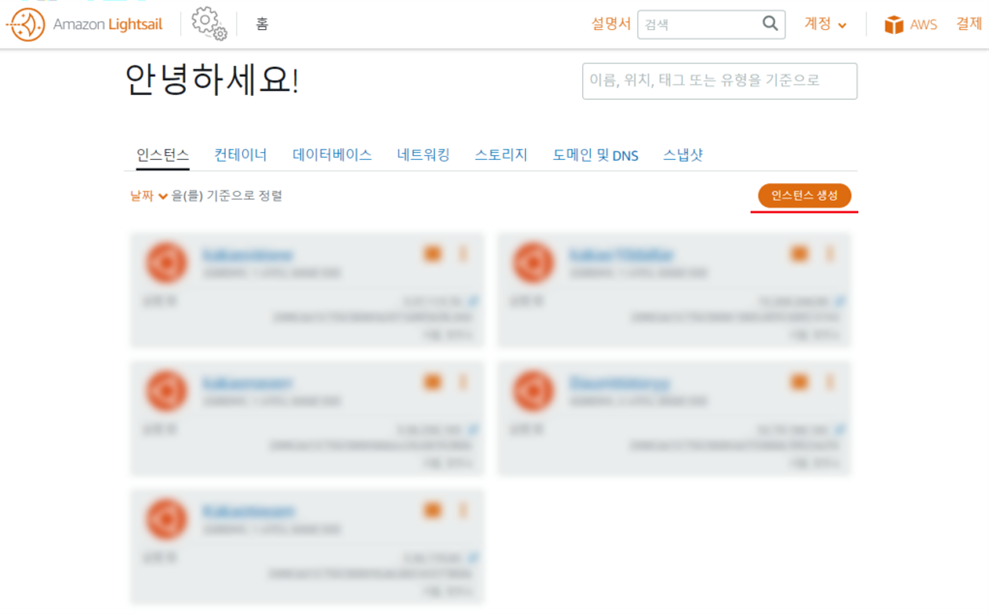Open three-dot menu on middle-left instance card
Image resolution: width=990 pixels, height=614 pixels.
tap(463, 382)
